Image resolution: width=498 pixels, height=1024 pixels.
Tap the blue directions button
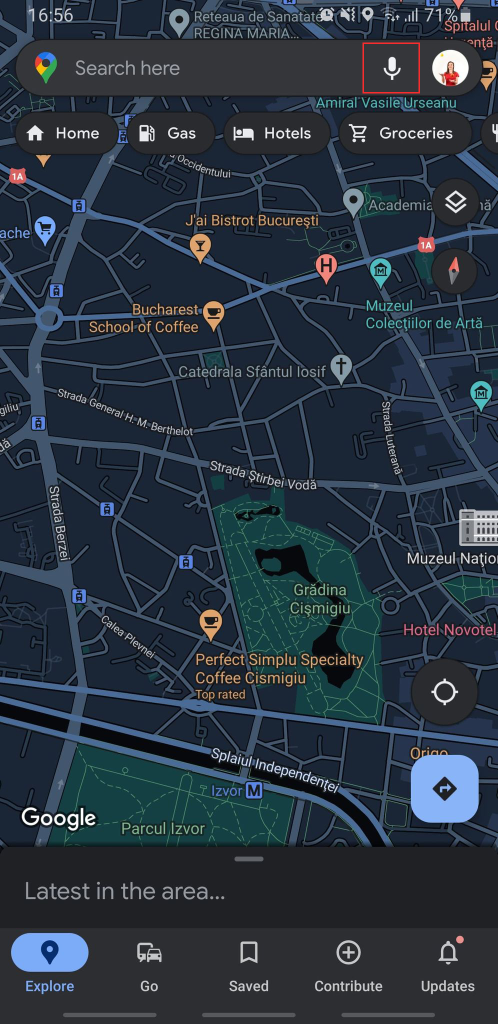(444, 788)
